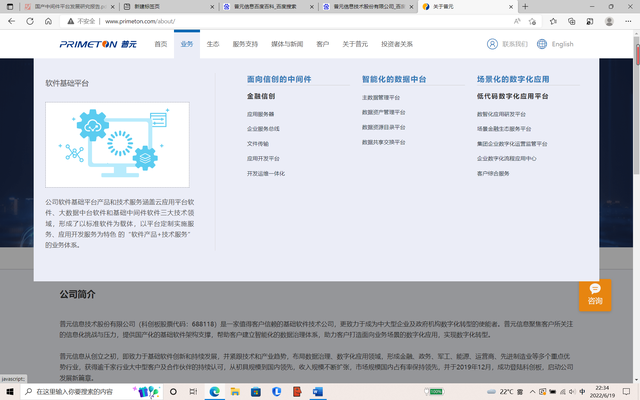Viewport: 640px width, 400px height.
Task: Open the orange 咨询 chat widget
Action: tap(595, 295)
